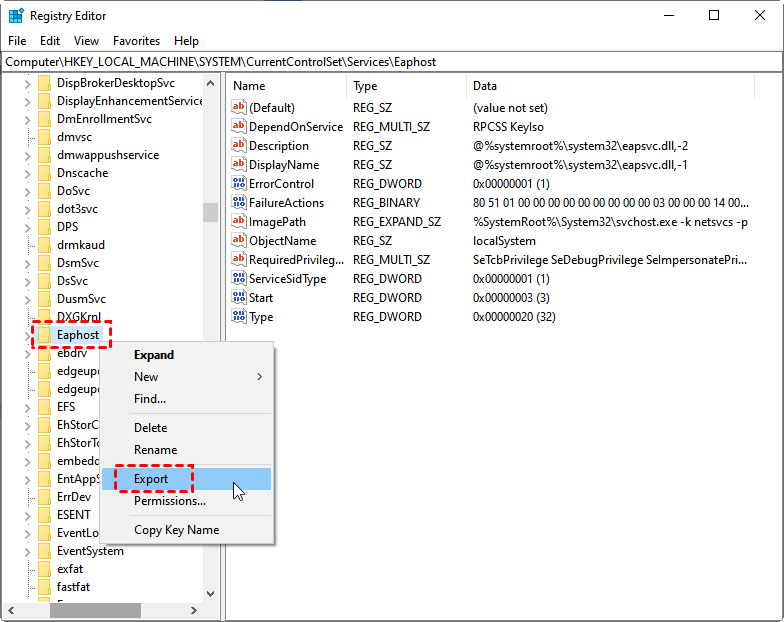
Task: Click the Registry Editor app icon in title bar
Action: [16, 16]
